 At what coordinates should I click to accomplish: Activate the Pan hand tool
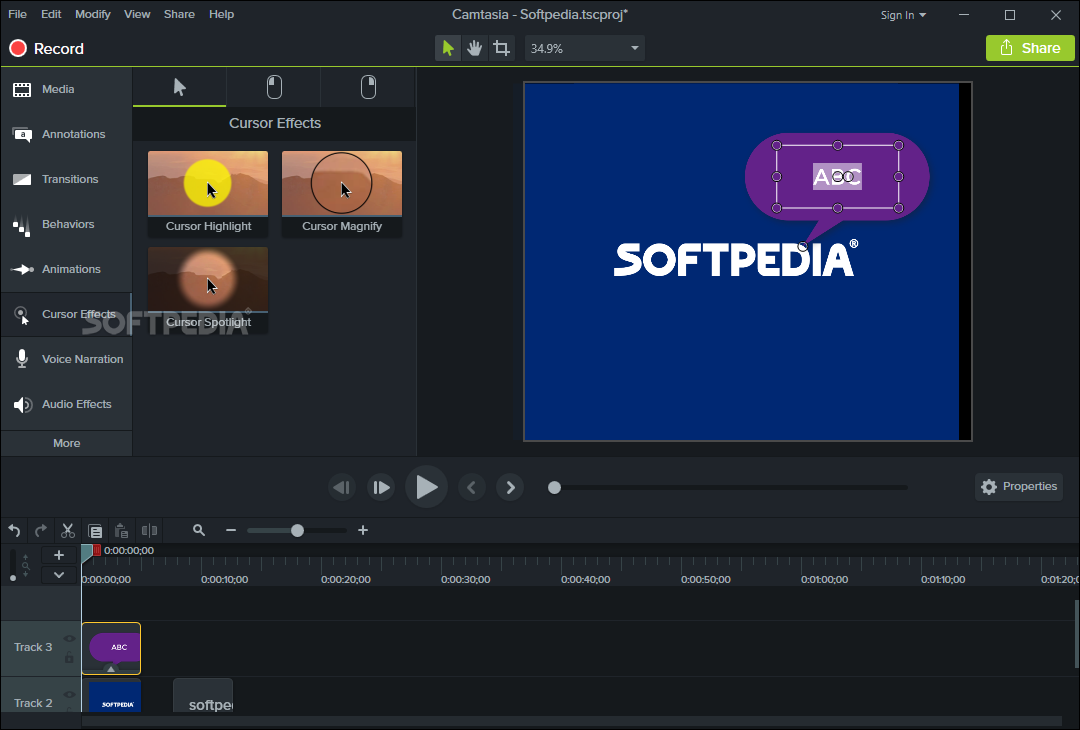[x=475, y=48]
